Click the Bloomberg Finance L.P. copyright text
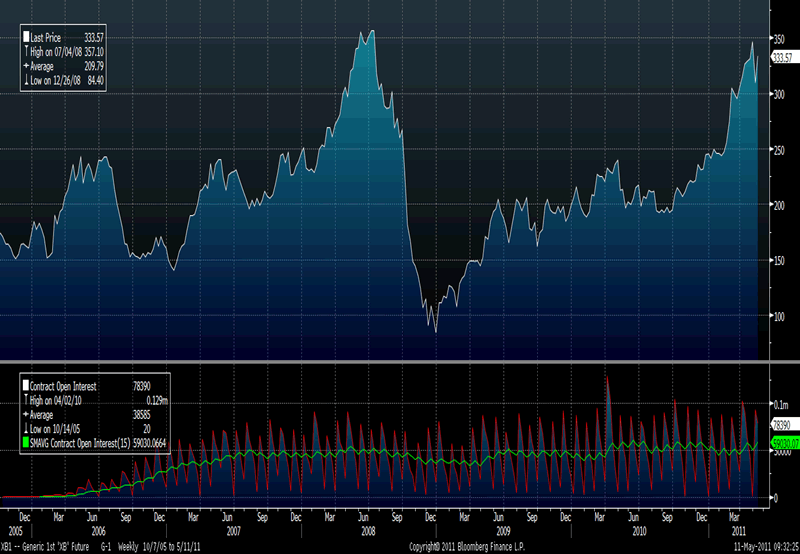The width and height of the screenshot is (800, 554). (467, 547)
